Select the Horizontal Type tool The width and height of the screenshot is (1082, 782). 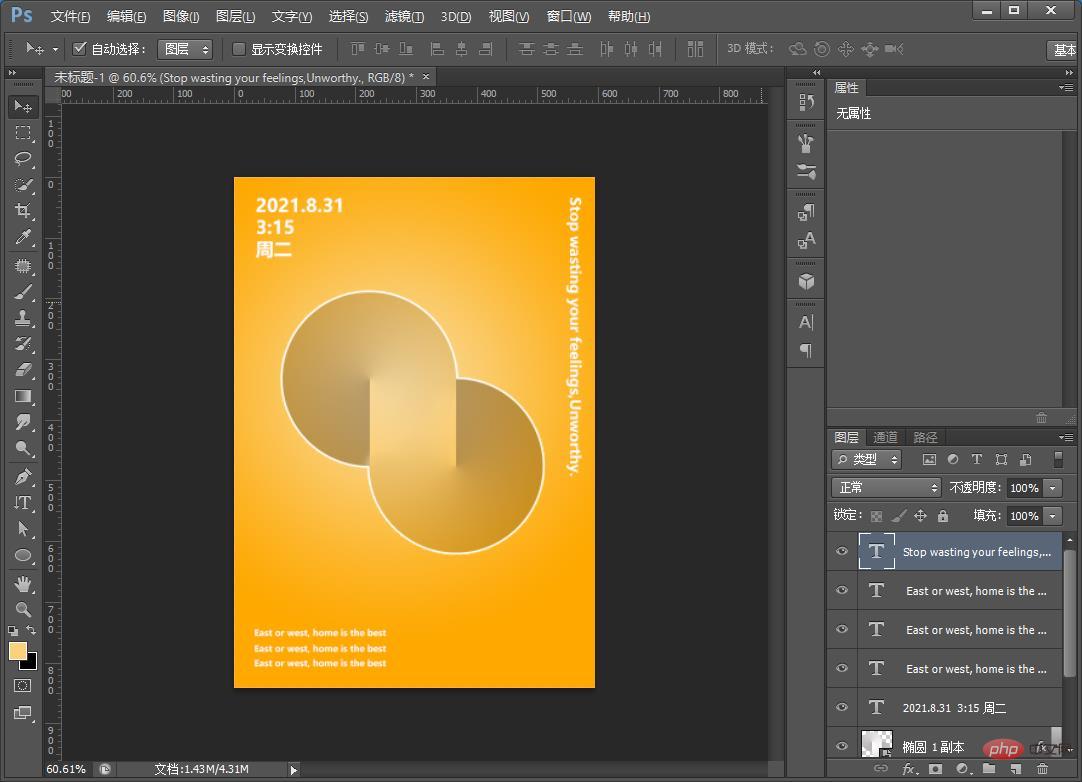click(23, 502)
